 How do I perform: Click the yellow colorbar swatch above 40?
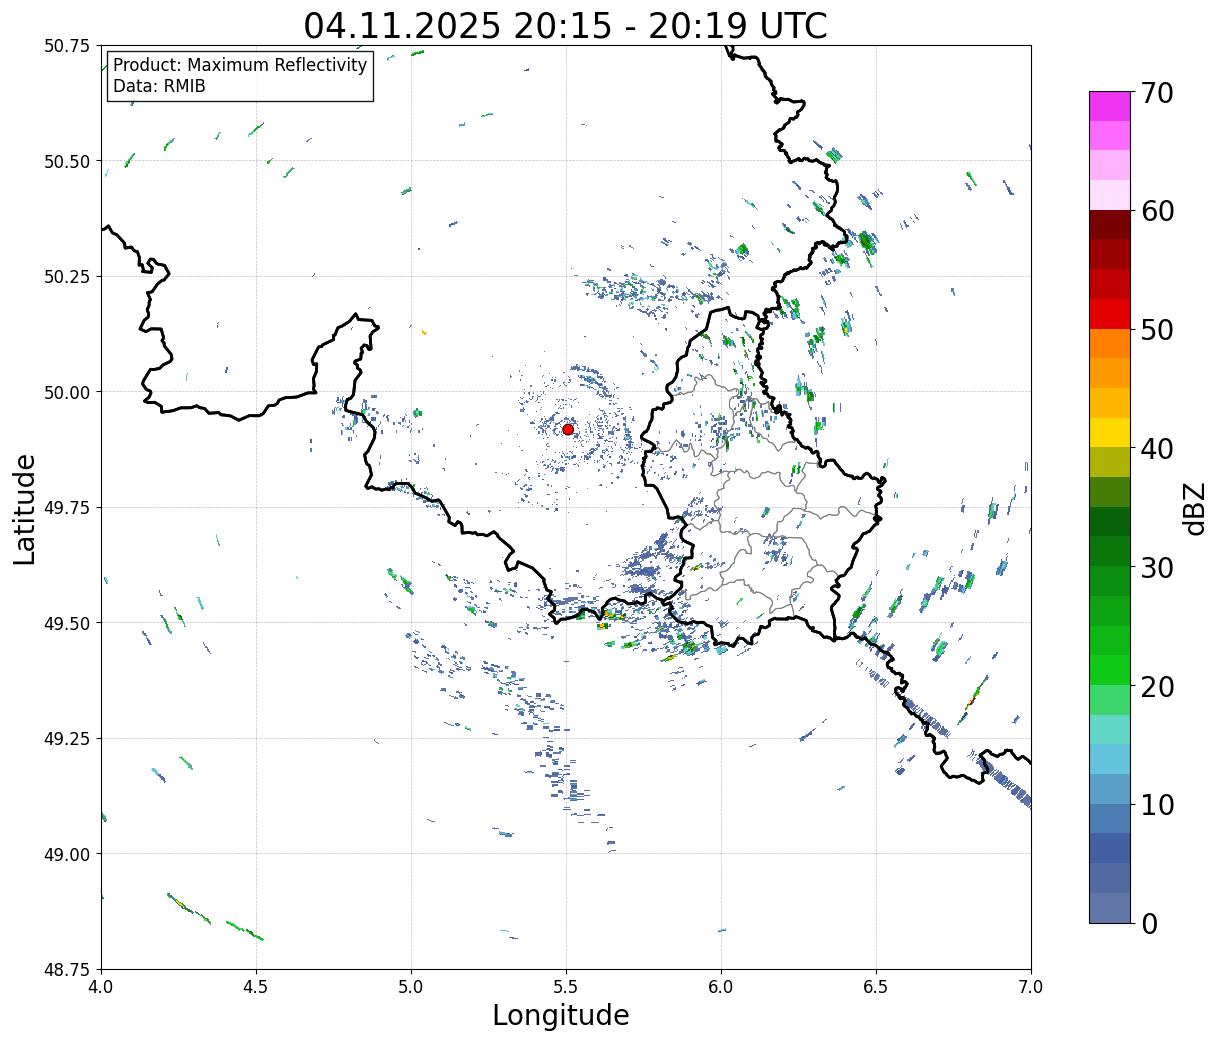[1110, 432]
